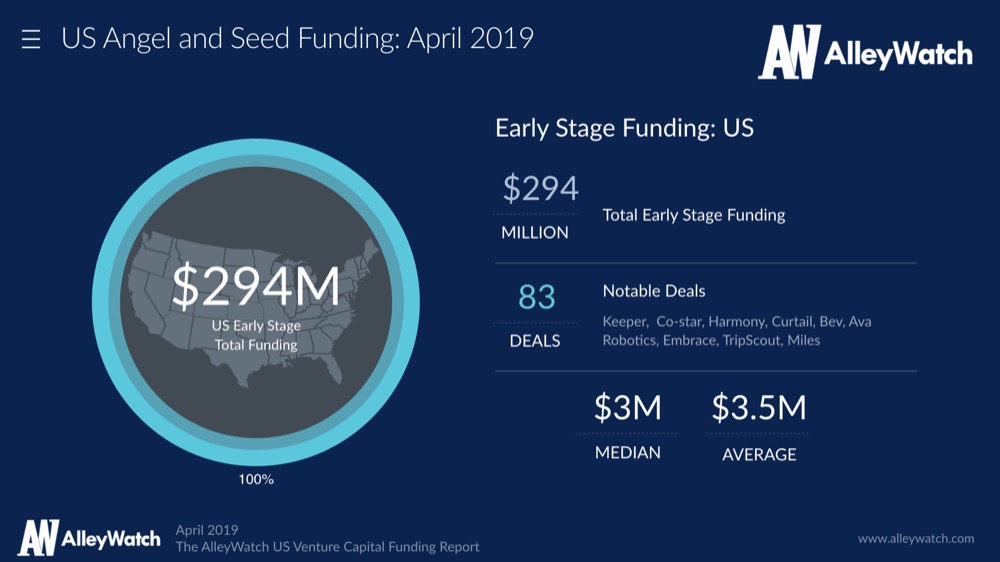Select the $3M median value
This screenshot has height=562, width=1000.
coord(627,408)
